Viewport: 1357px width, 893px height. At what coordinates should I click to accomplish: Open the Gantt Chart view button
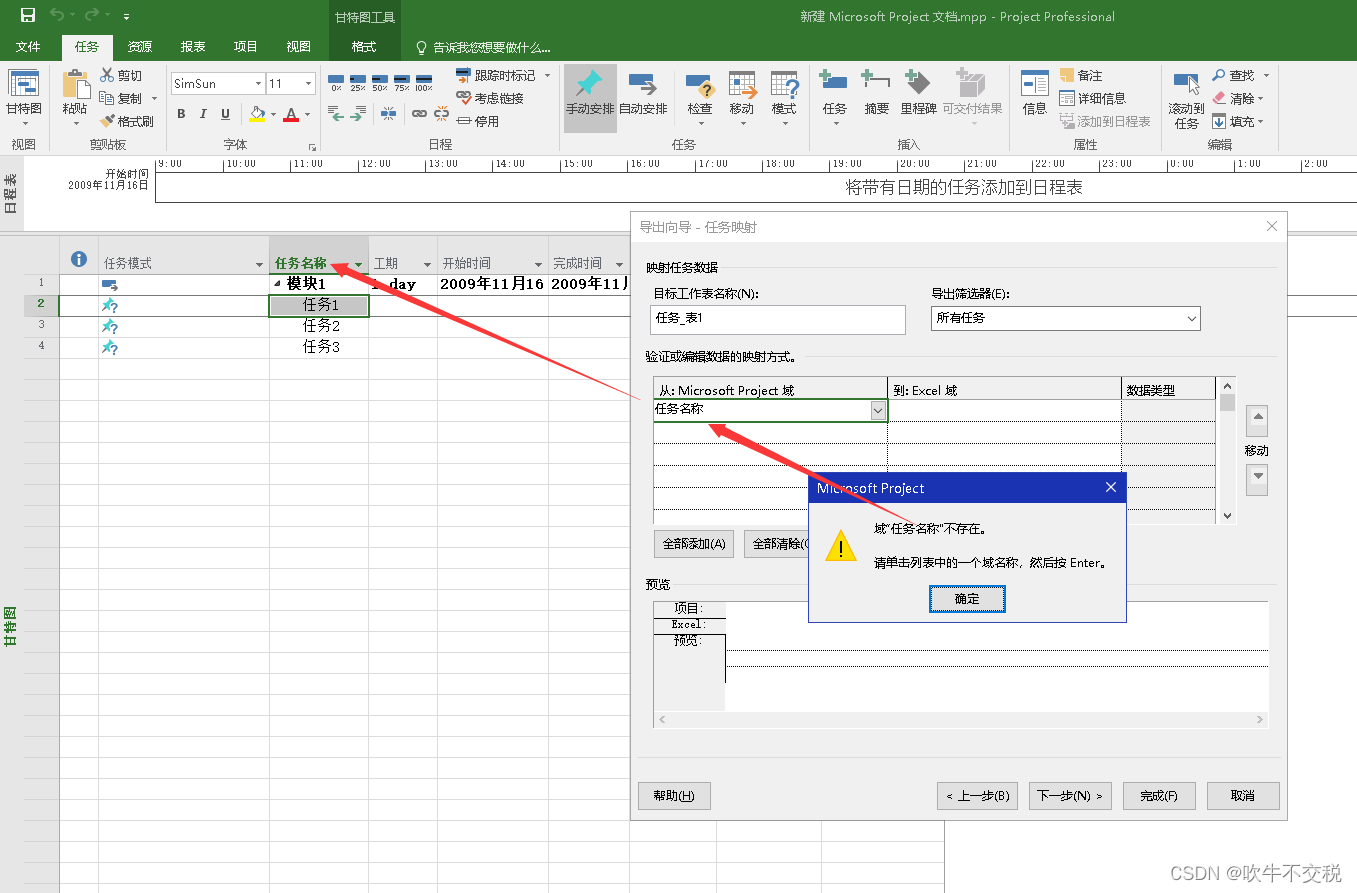click(x=24, y=98)
